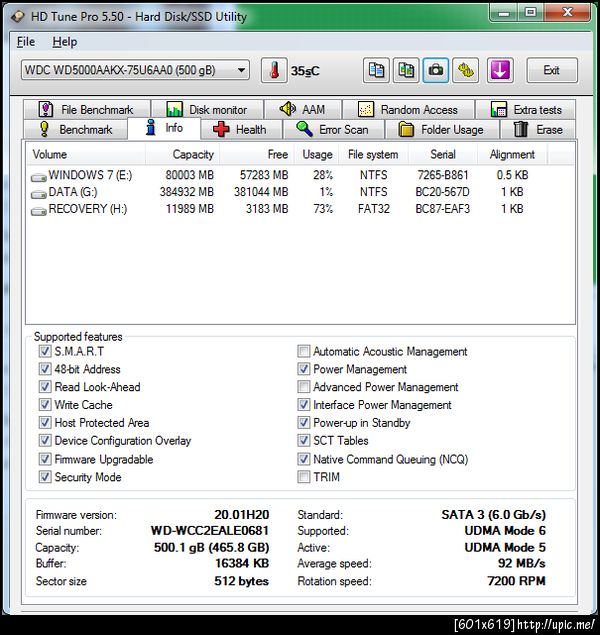The image size is (600, 635).
Task: Sort by the Alignment column header
Action: coord(512,154)
